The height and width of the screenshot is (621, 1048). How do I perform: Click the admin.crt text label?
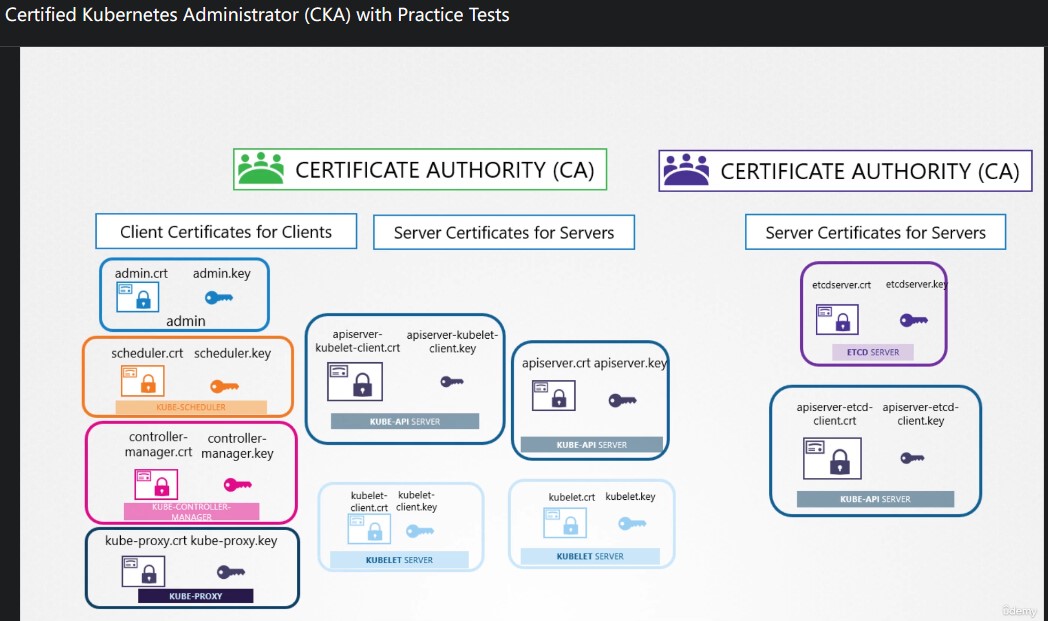click(x=141, y=273)
